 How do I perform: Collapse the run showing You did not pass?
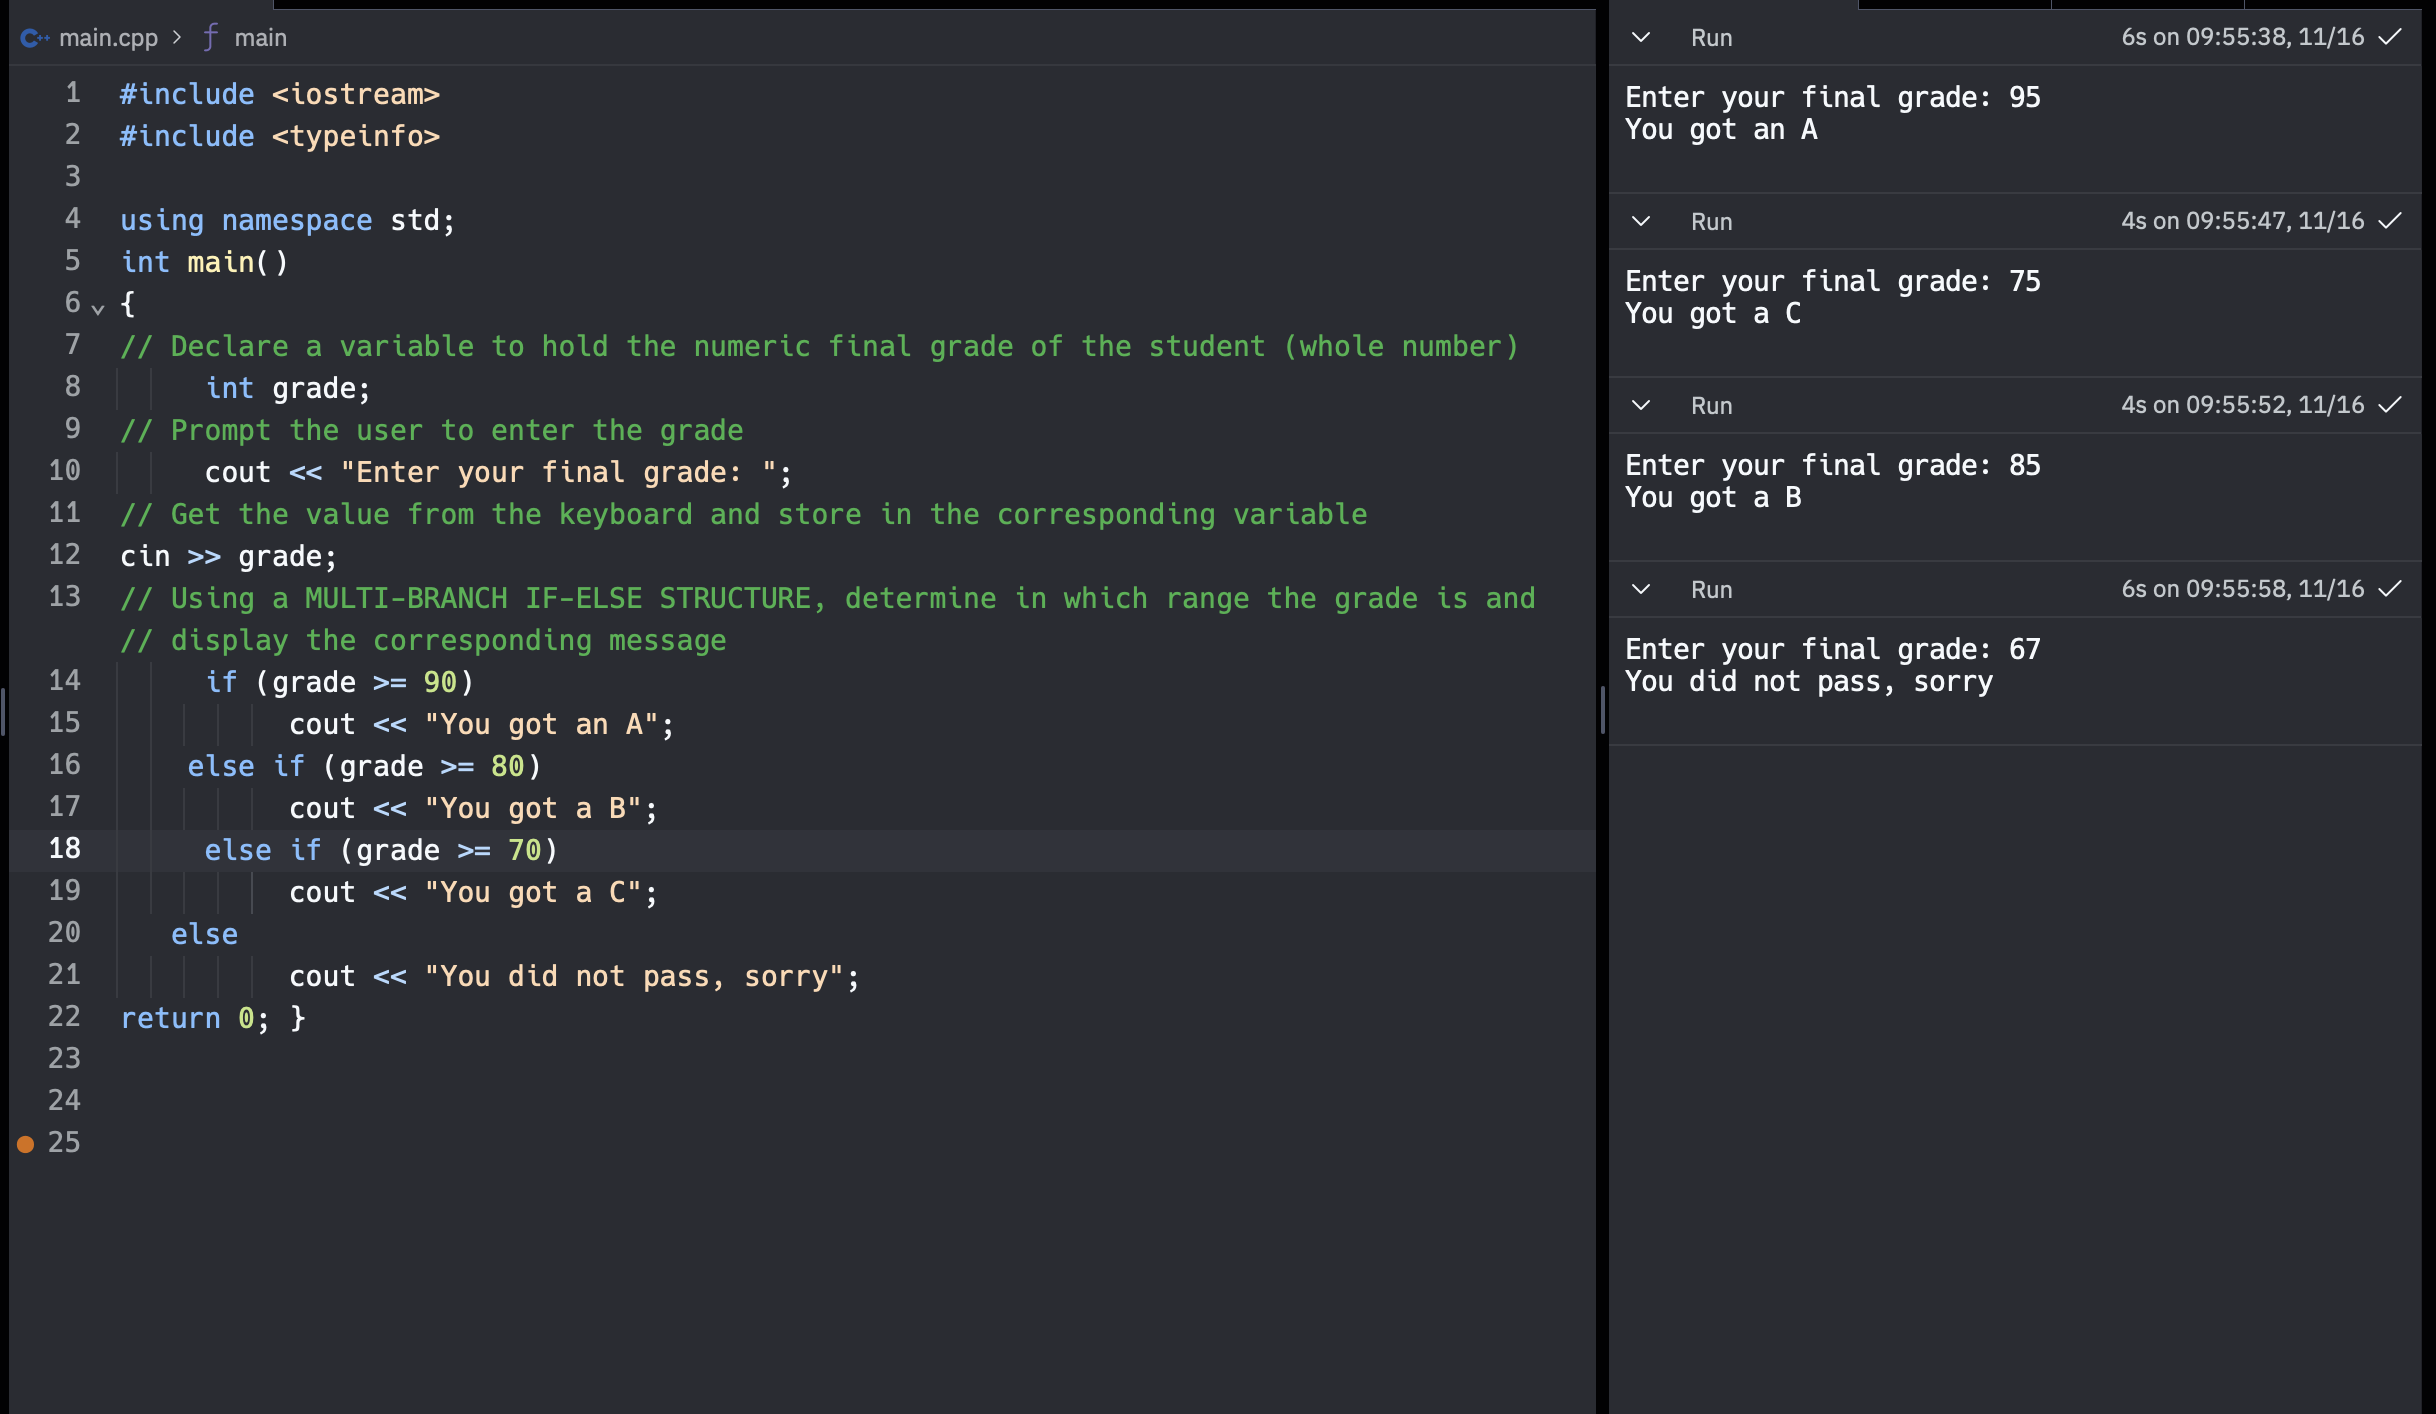click(x=1640, y=589)
